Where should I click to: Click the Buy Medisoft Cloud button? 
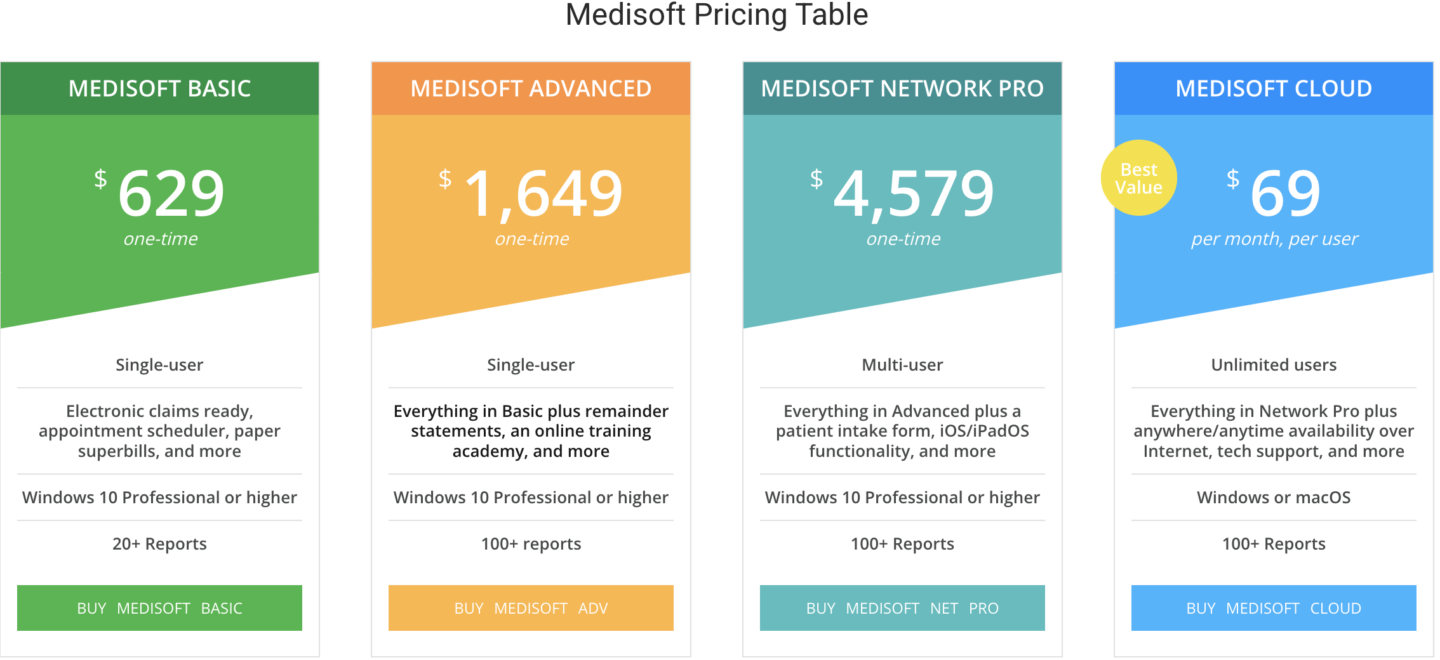pos(1273,607)
